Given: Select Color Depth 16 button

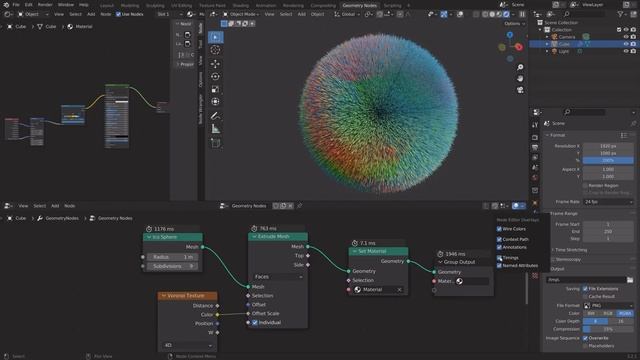Looking at the screenshot, I should (621, 321).
